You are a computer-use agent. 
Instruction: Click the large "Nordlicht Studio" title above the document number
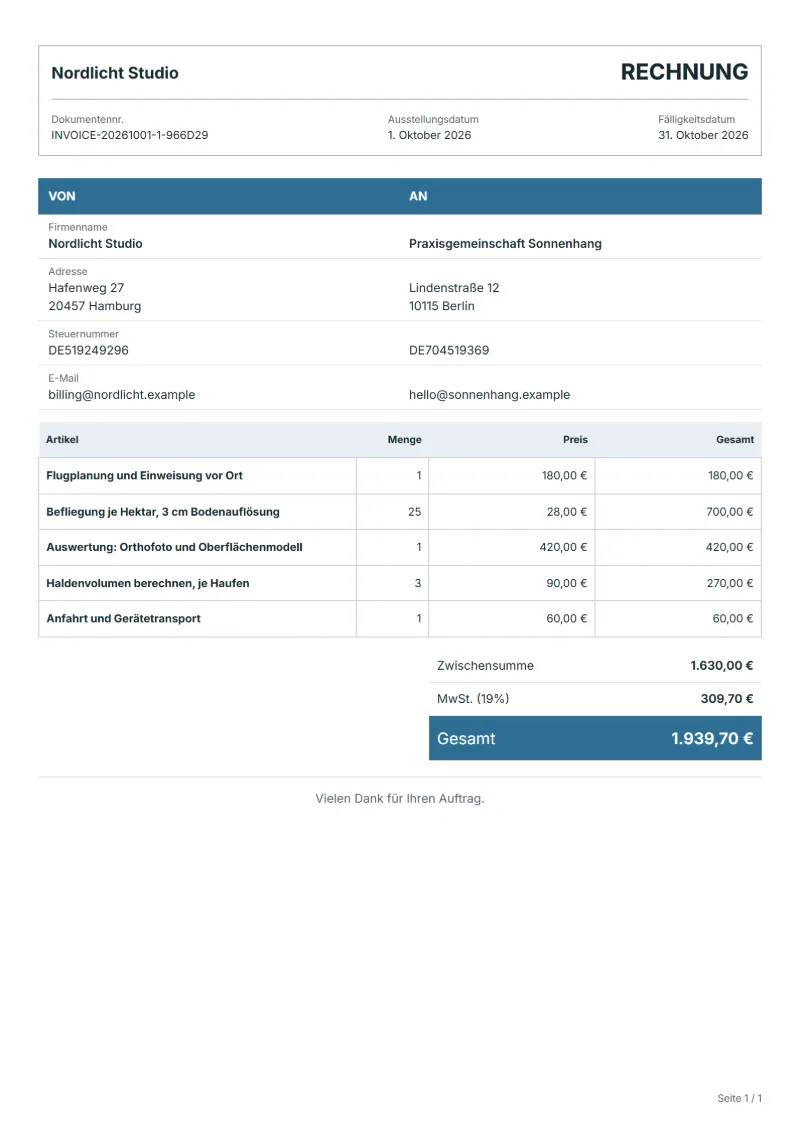tap(115, 73)
